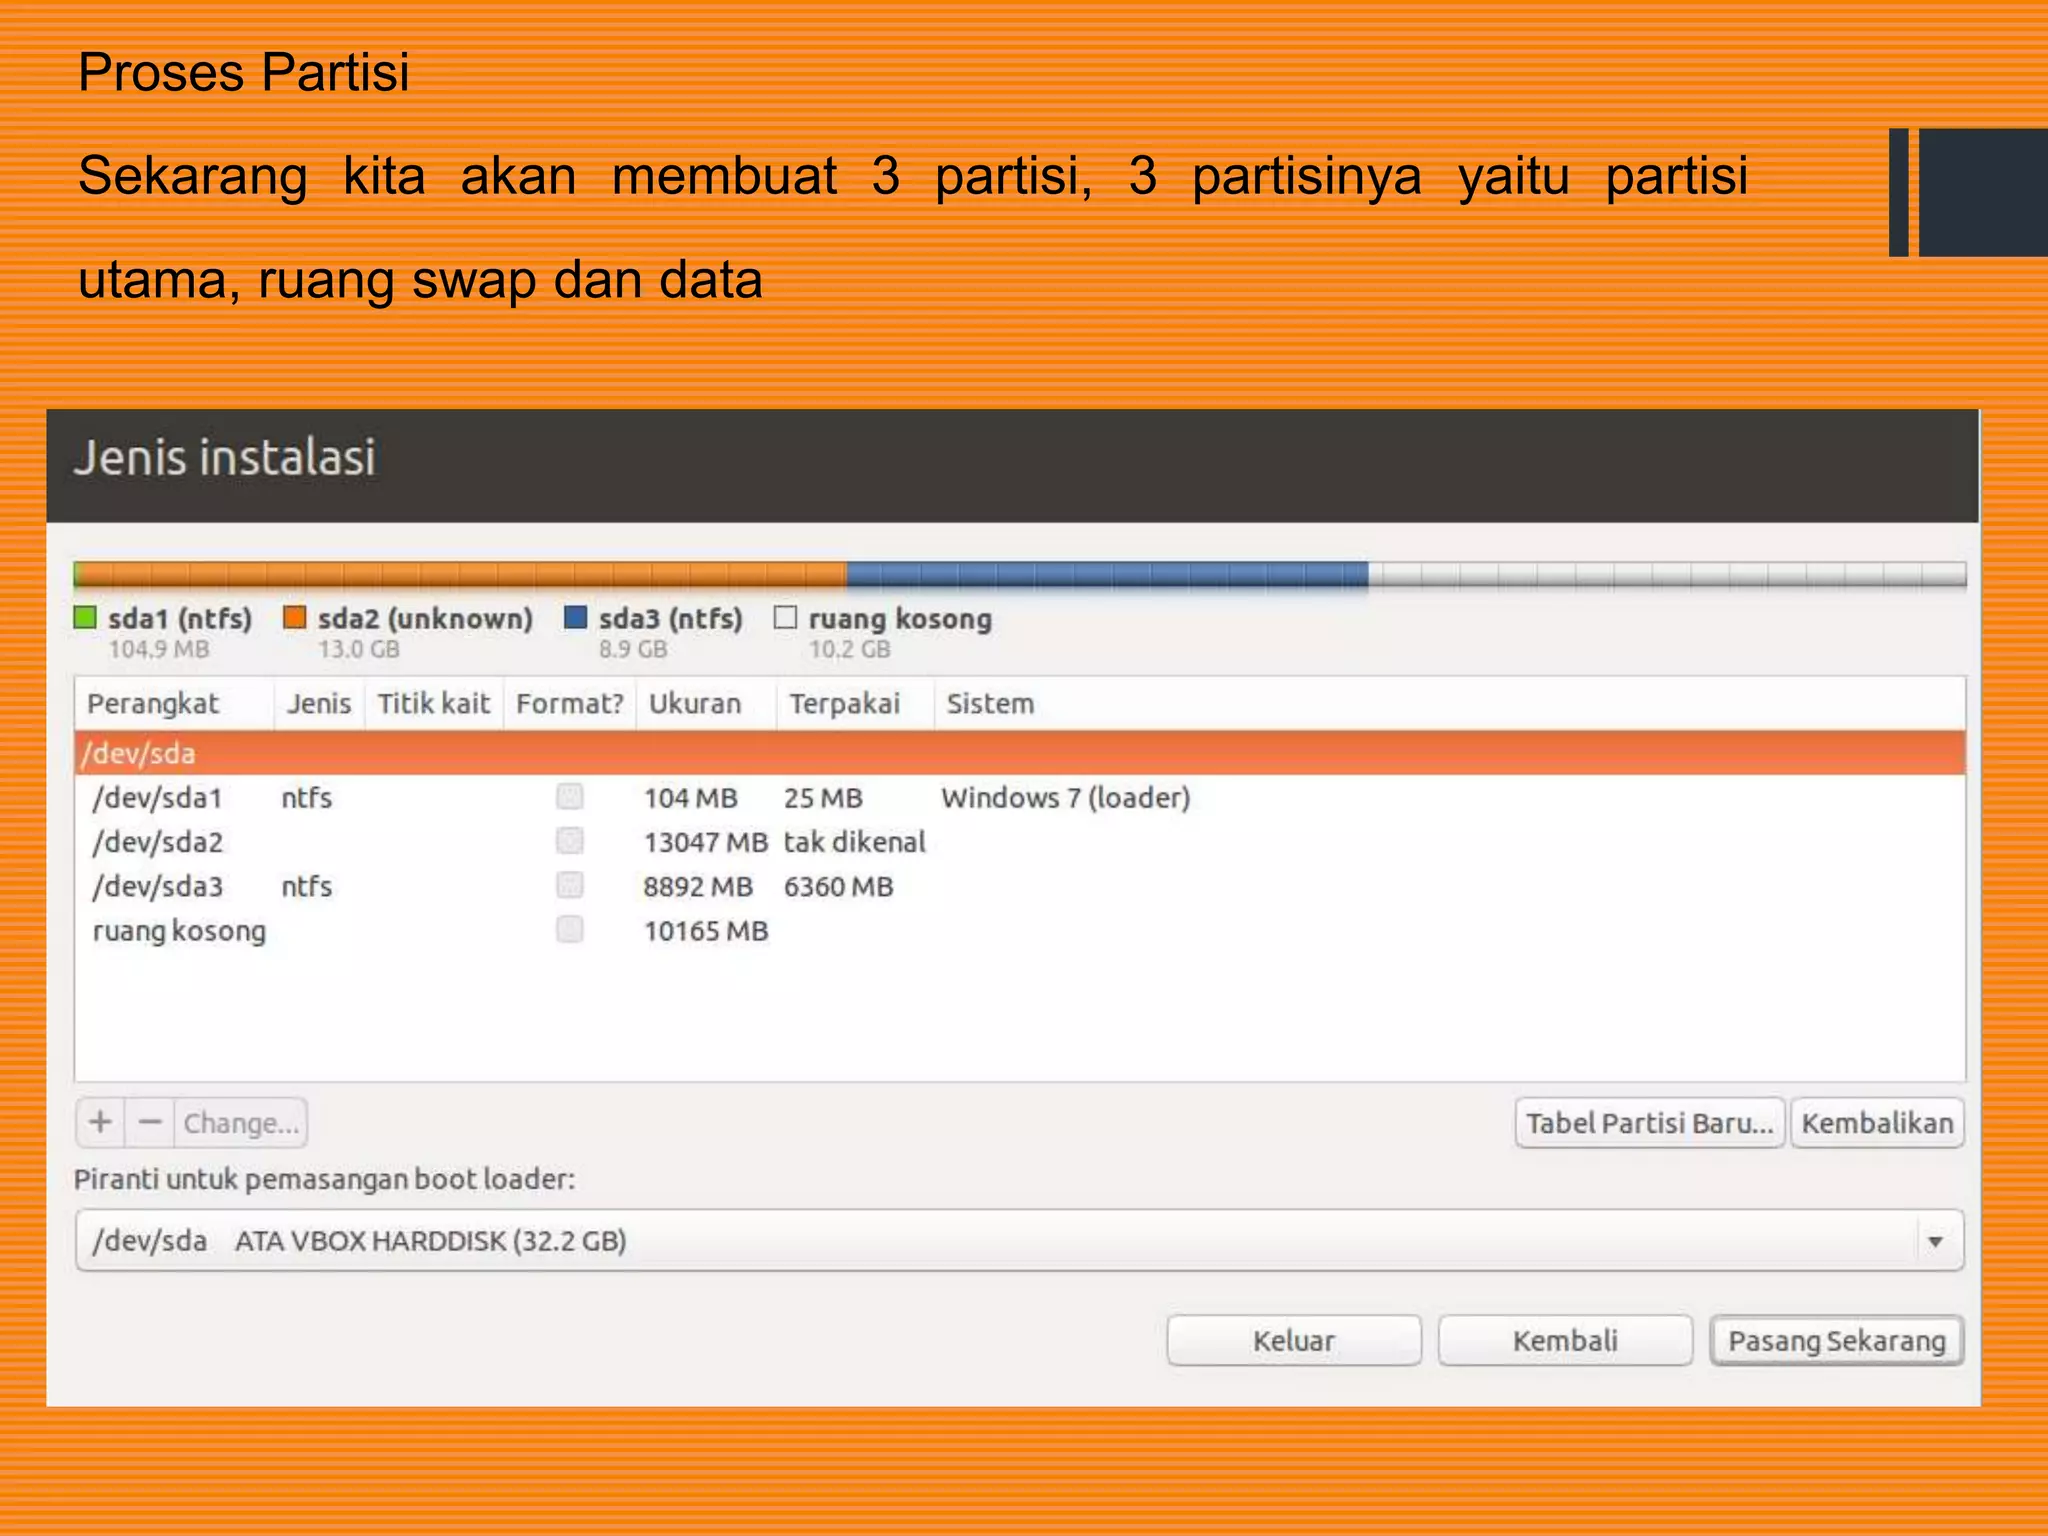Screen dimensions: 2048x1536
Task: Click the white ruang kosong legend swatch
Action: pos(786,617)
